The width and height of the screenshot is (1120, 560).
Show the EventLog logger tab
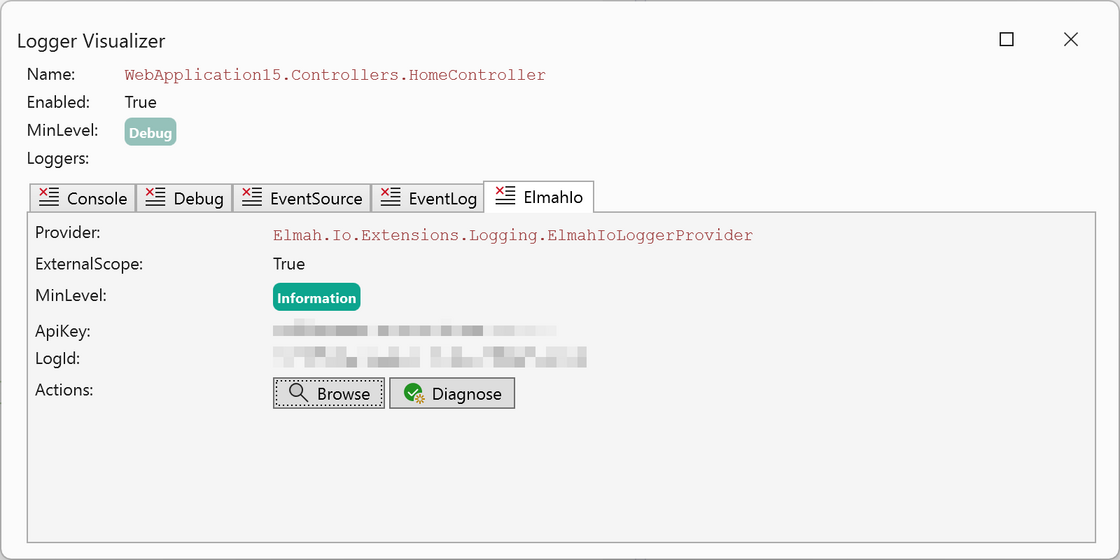click(427, 198)
